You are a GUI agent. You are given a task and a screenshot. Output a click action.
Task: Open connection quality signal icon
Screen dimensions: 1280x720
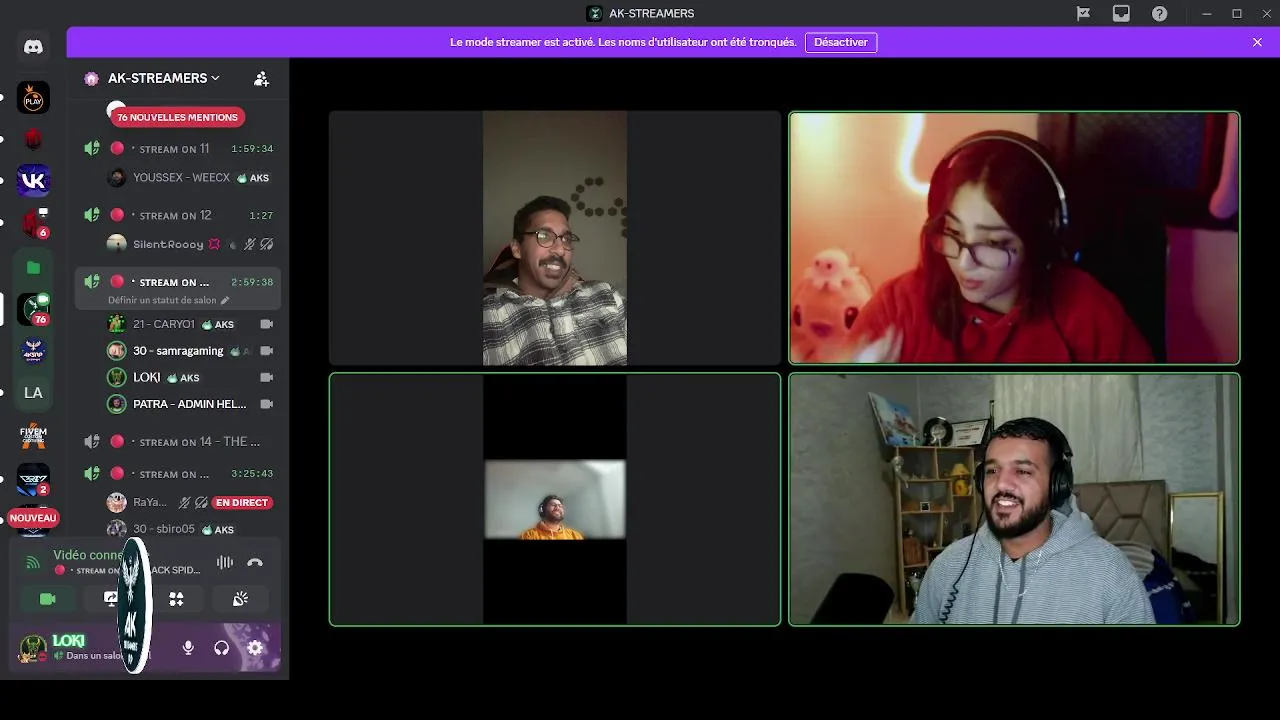[x=33, y=562]
